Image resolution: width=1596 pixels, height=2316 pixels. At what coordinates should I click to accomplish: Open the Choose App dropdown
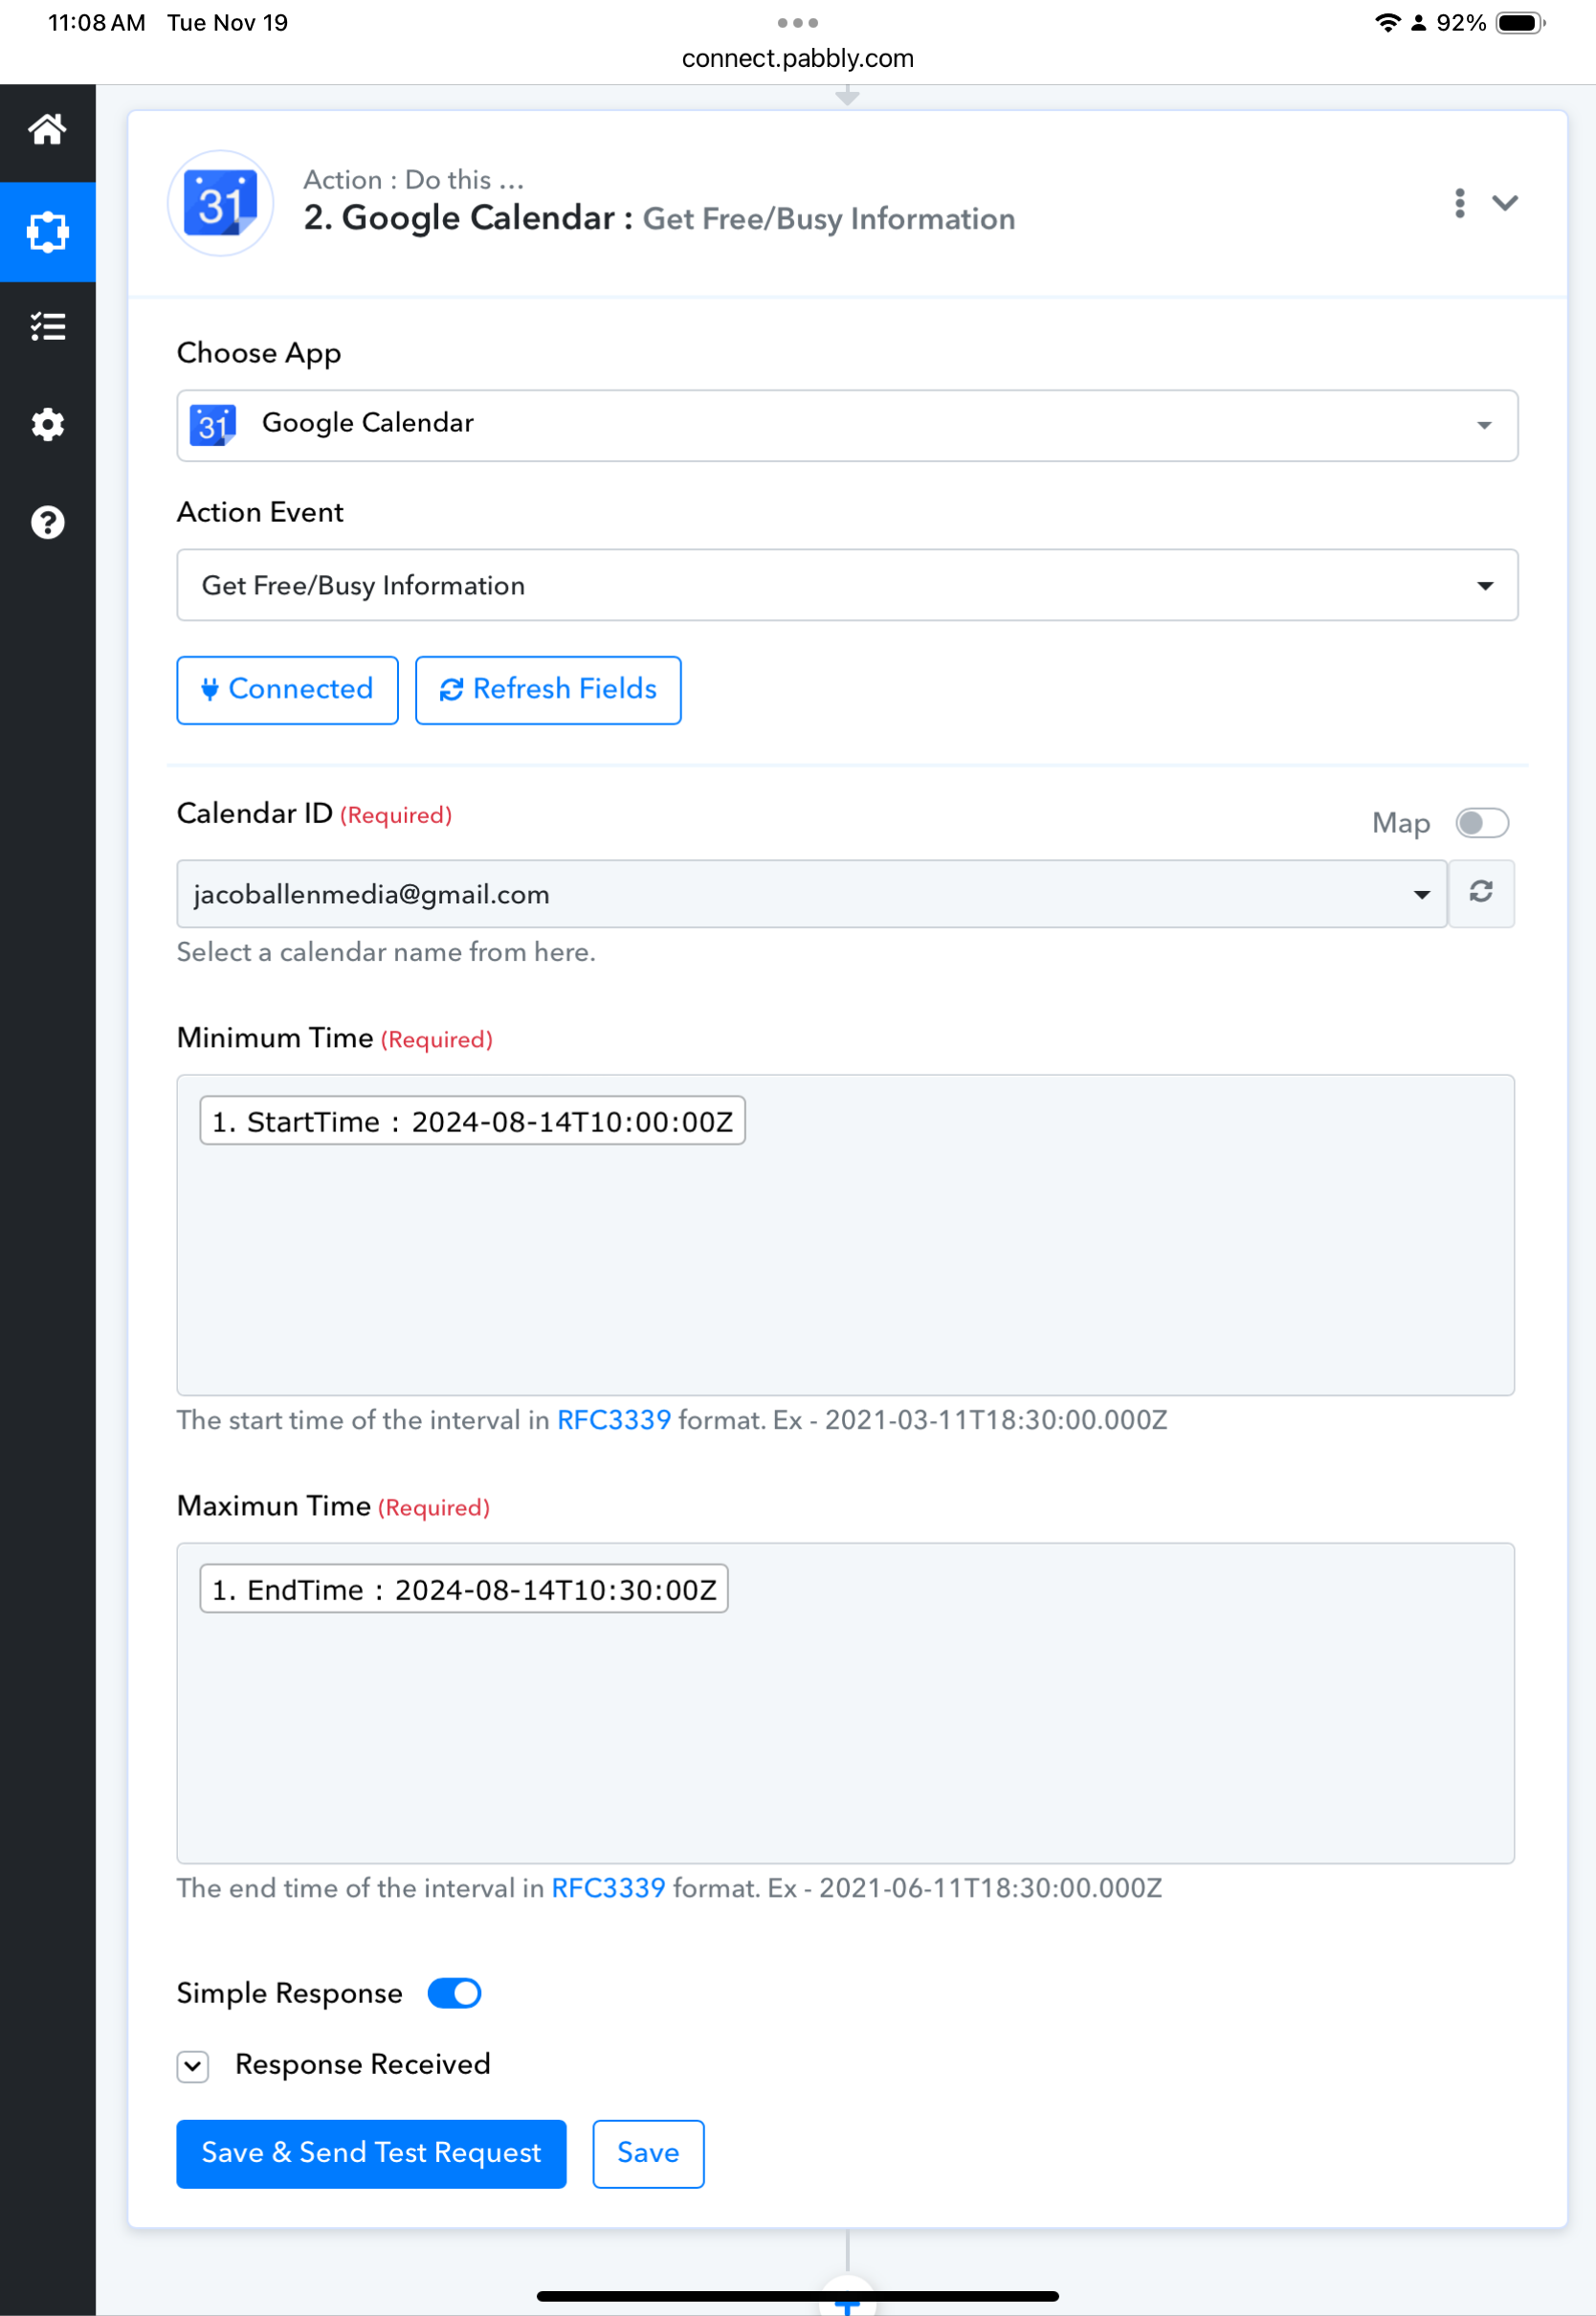pyautogui.click(x=847, y=425)
